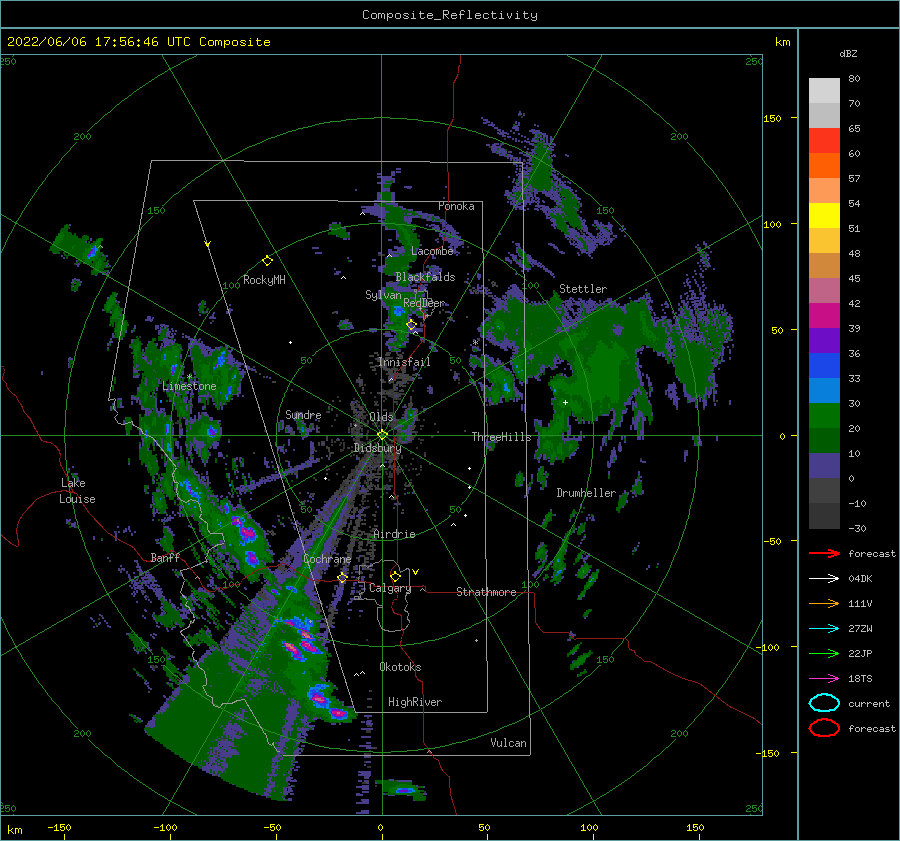Viewport: 900px width, 841px height.
Task: Click the Lacombe city label
Action: (432, 251)
